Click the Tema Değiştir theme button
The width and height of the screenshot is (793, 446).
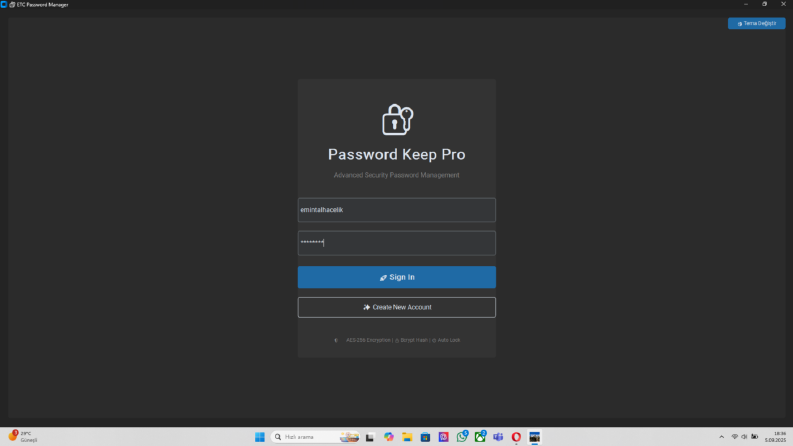tap(757, 23)
